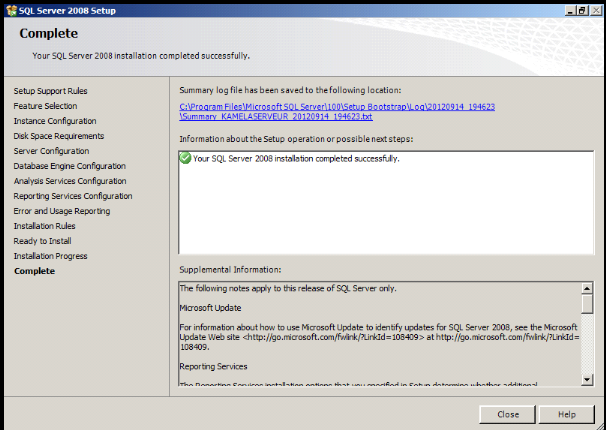Click scroll down arrow in Supplemental Information
606x430 pixels.
[587, 379]
